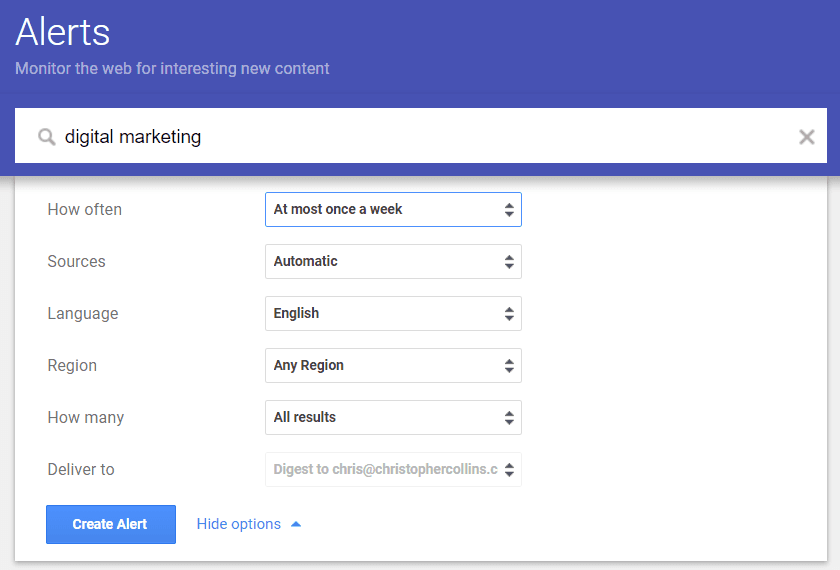
Task: Click the 'How often' label
Action: click(x=84, y=210)
